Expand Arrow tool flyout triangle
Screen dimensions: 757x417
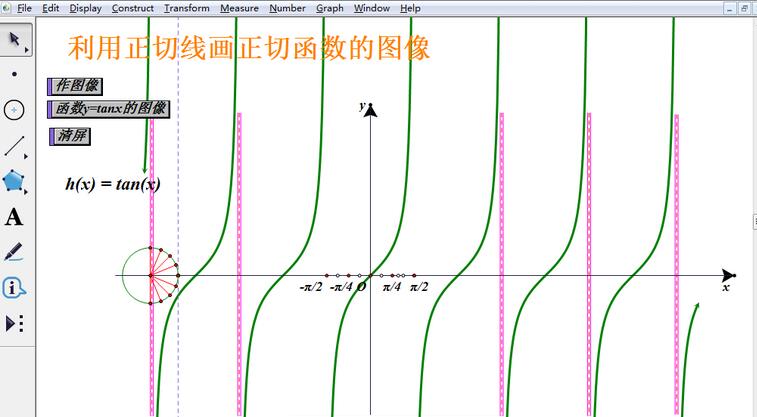tap(27, 50)
